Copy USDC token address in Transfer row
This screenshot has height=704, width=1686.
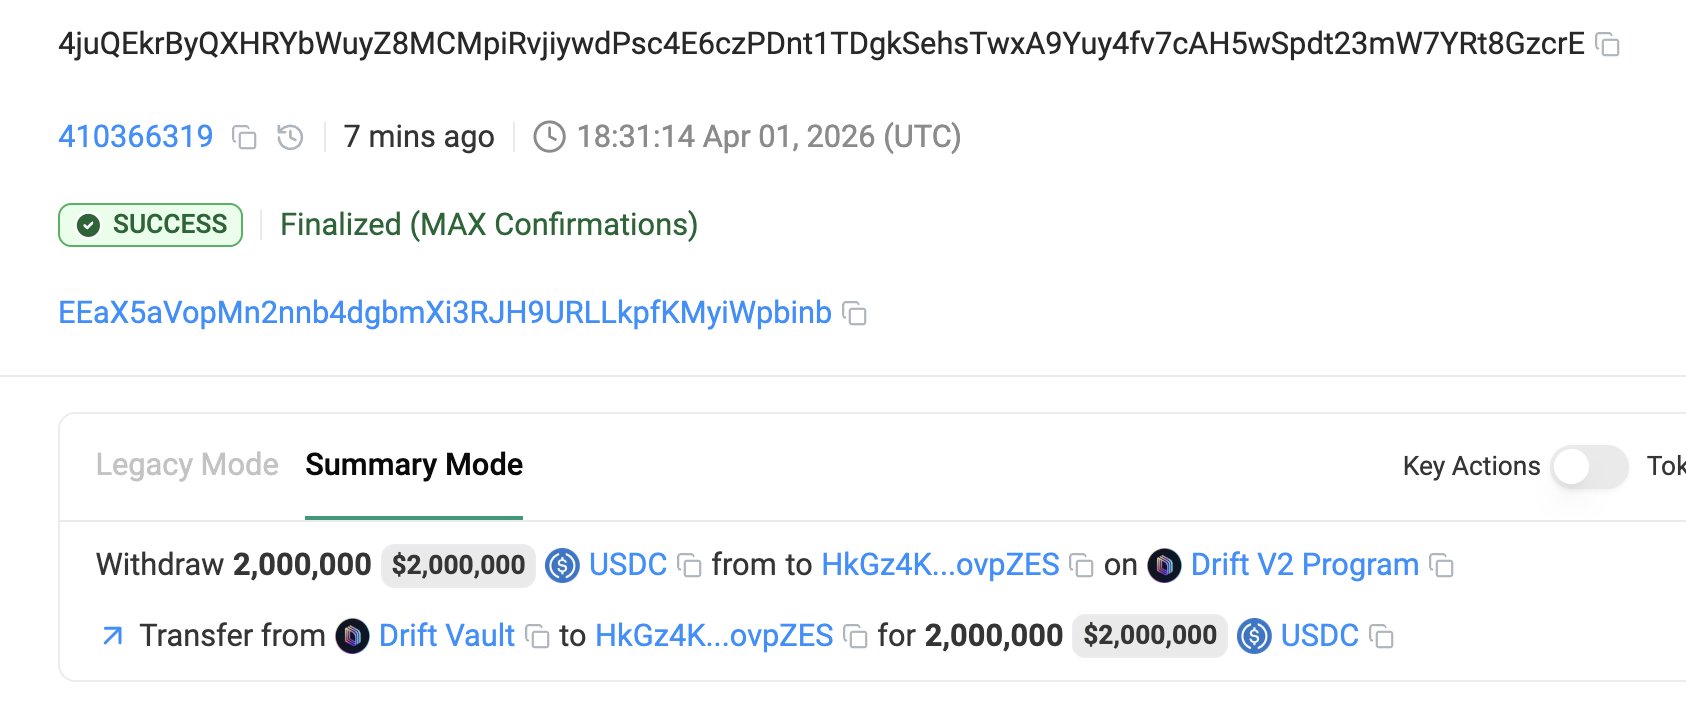click(1381, 637)
